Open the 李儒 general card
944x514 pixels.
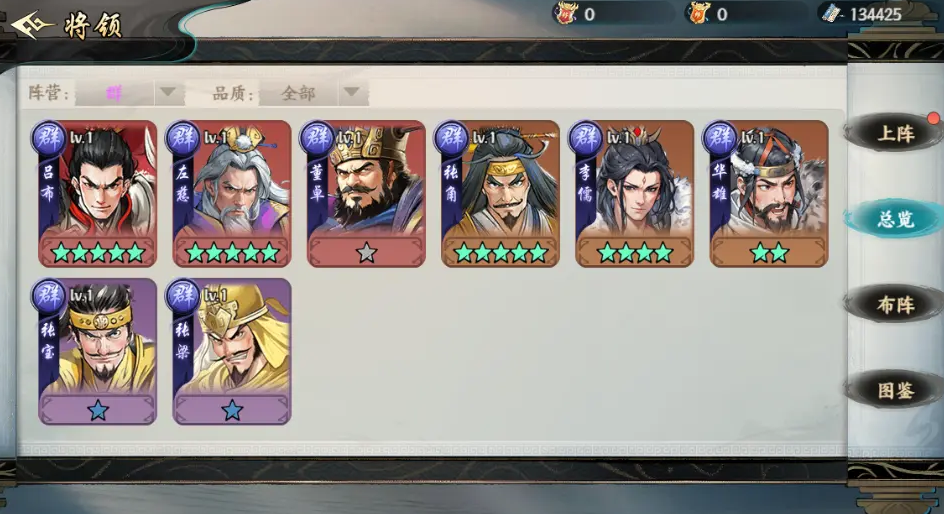pos(634,193)
